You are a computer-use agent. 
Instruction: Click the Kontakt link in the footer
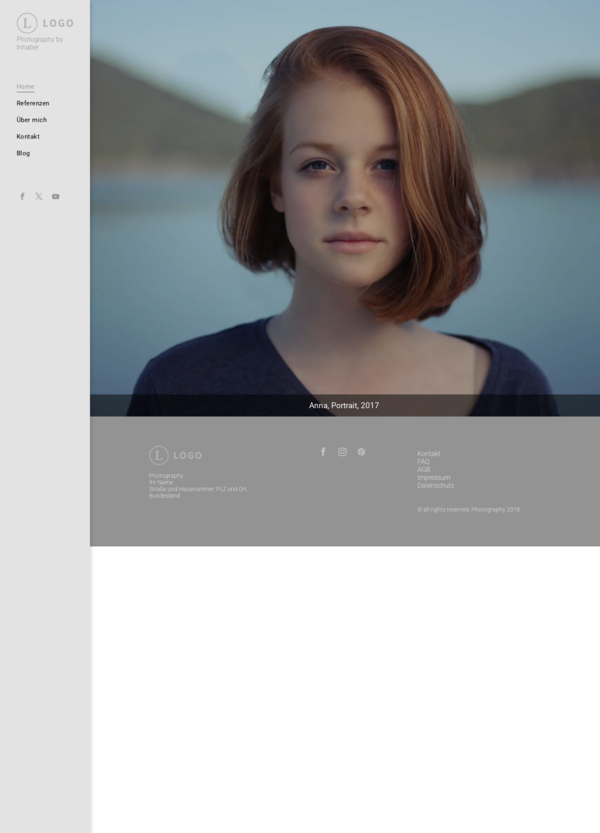[428, 454]
